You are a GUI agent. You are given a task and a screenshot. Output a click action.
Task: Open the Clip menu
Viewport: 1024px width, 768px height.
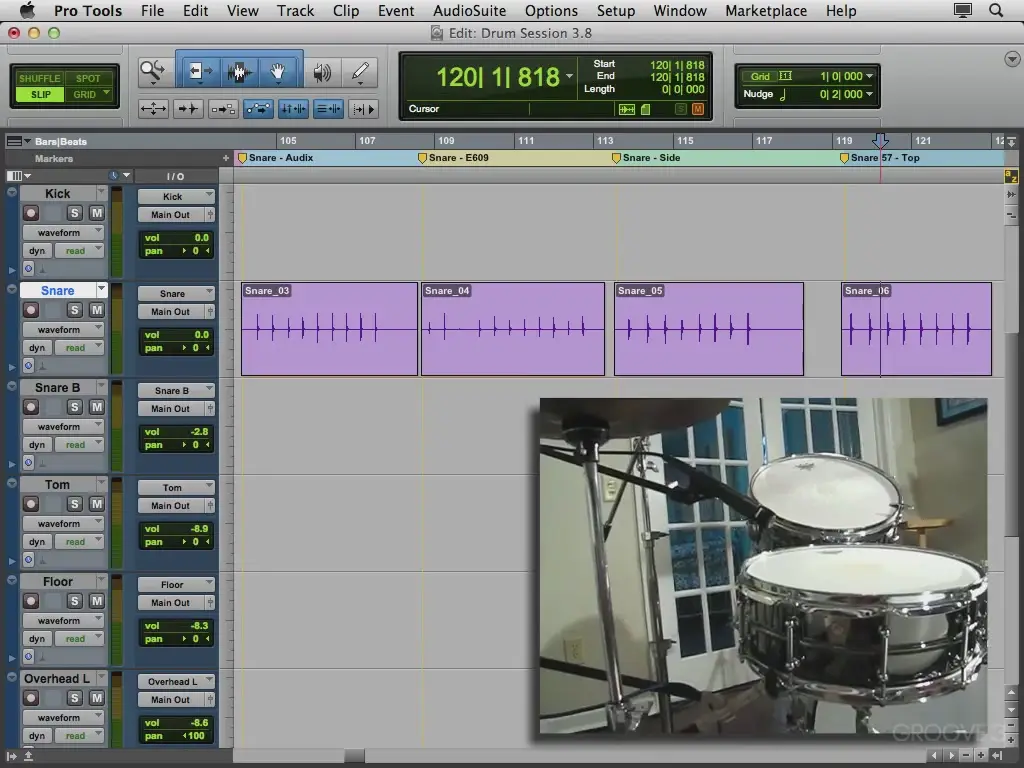click(x=345, y=10)
